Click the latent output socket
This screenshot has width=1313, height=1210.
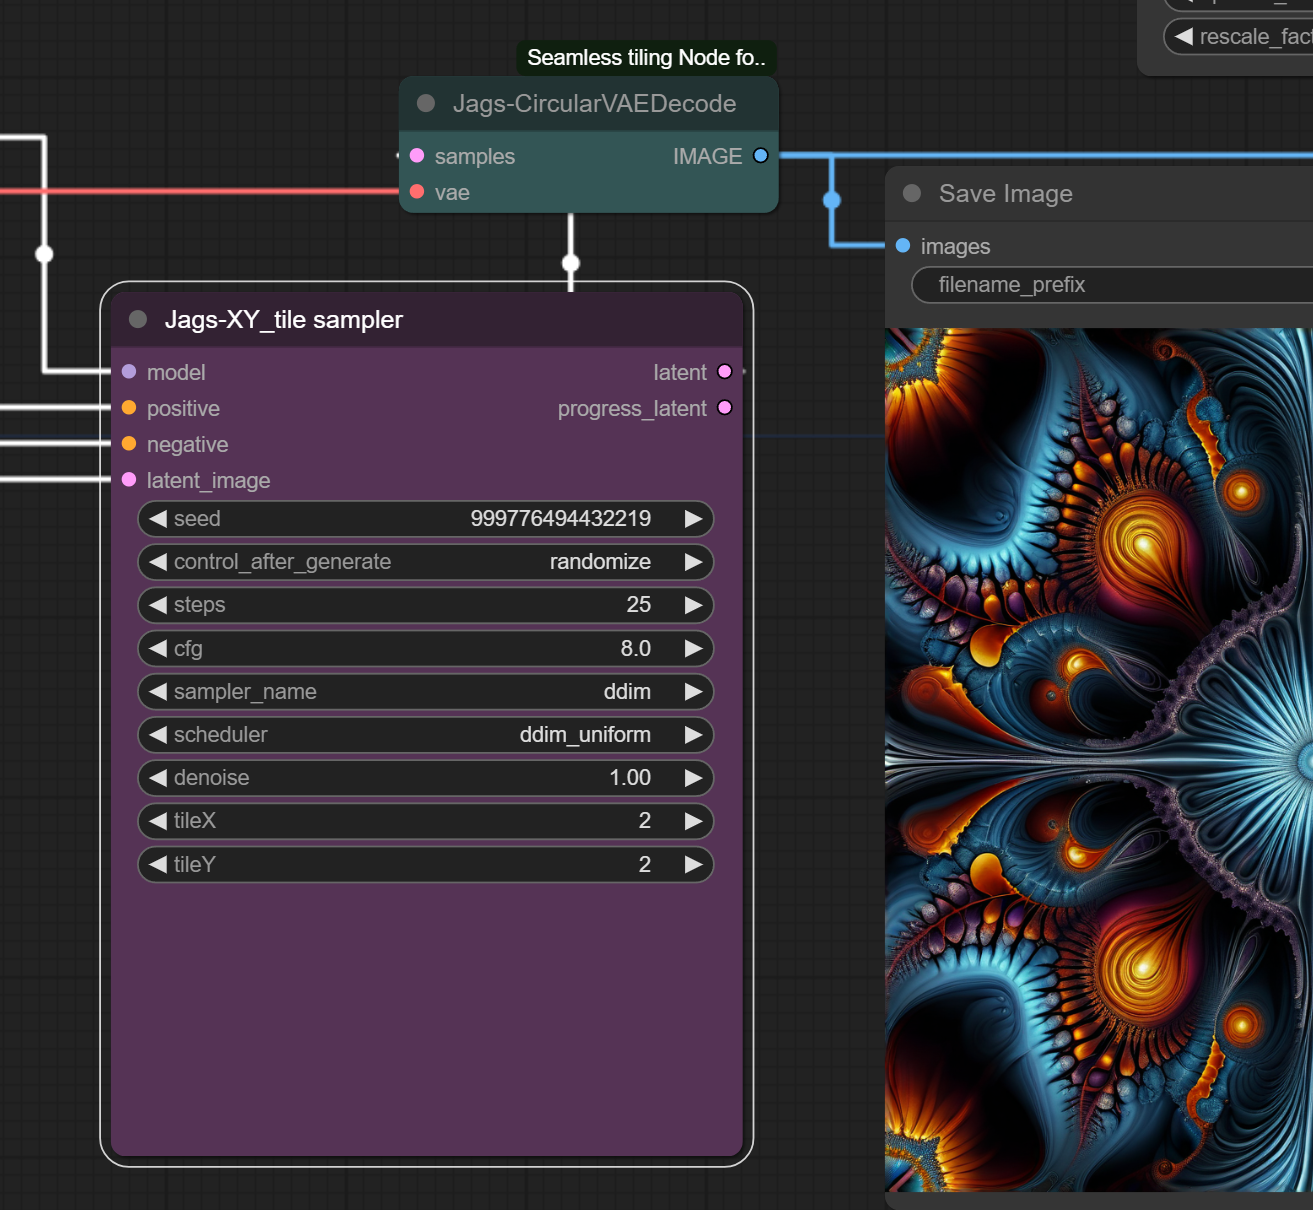[x=725, y=372]
